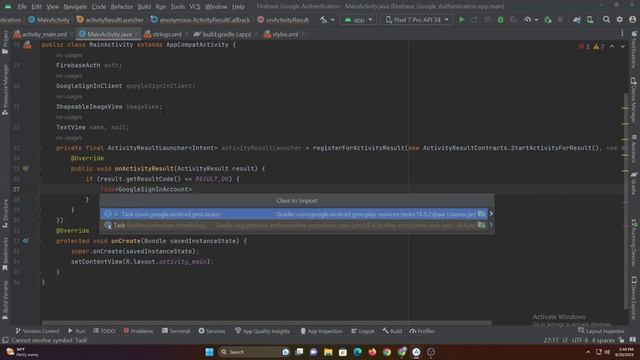Click the Apply Changes icon in toolbar
Screen dimensions: 640x360
coord(474,20)
